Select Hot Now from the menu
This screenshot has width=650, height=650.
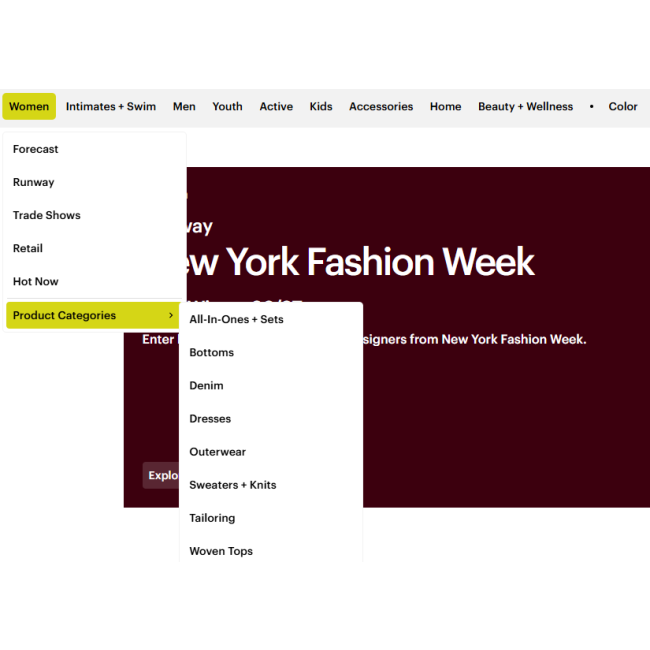pyautogui.click(x=95, y=281)
